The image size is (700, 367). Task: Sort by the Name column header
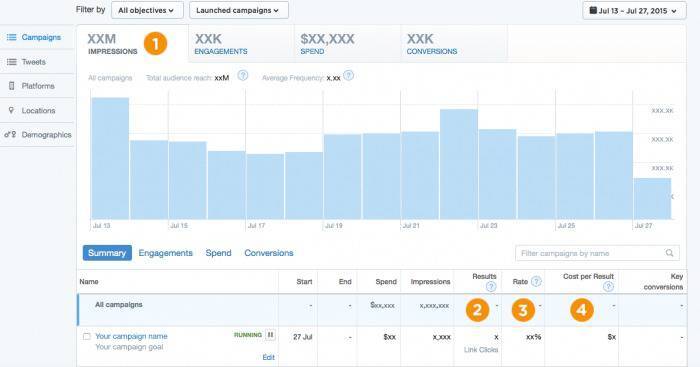click(x=89, y=282)
